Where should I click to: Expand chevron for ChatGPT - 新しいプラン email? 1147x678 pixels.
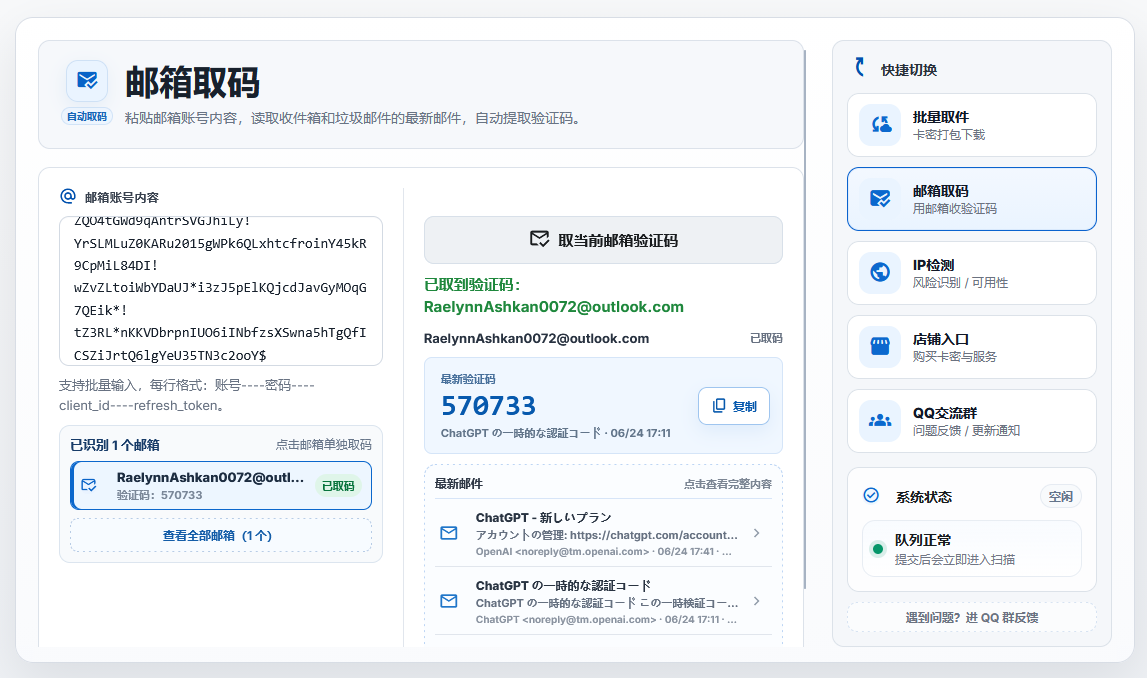(x=756, y=533)
